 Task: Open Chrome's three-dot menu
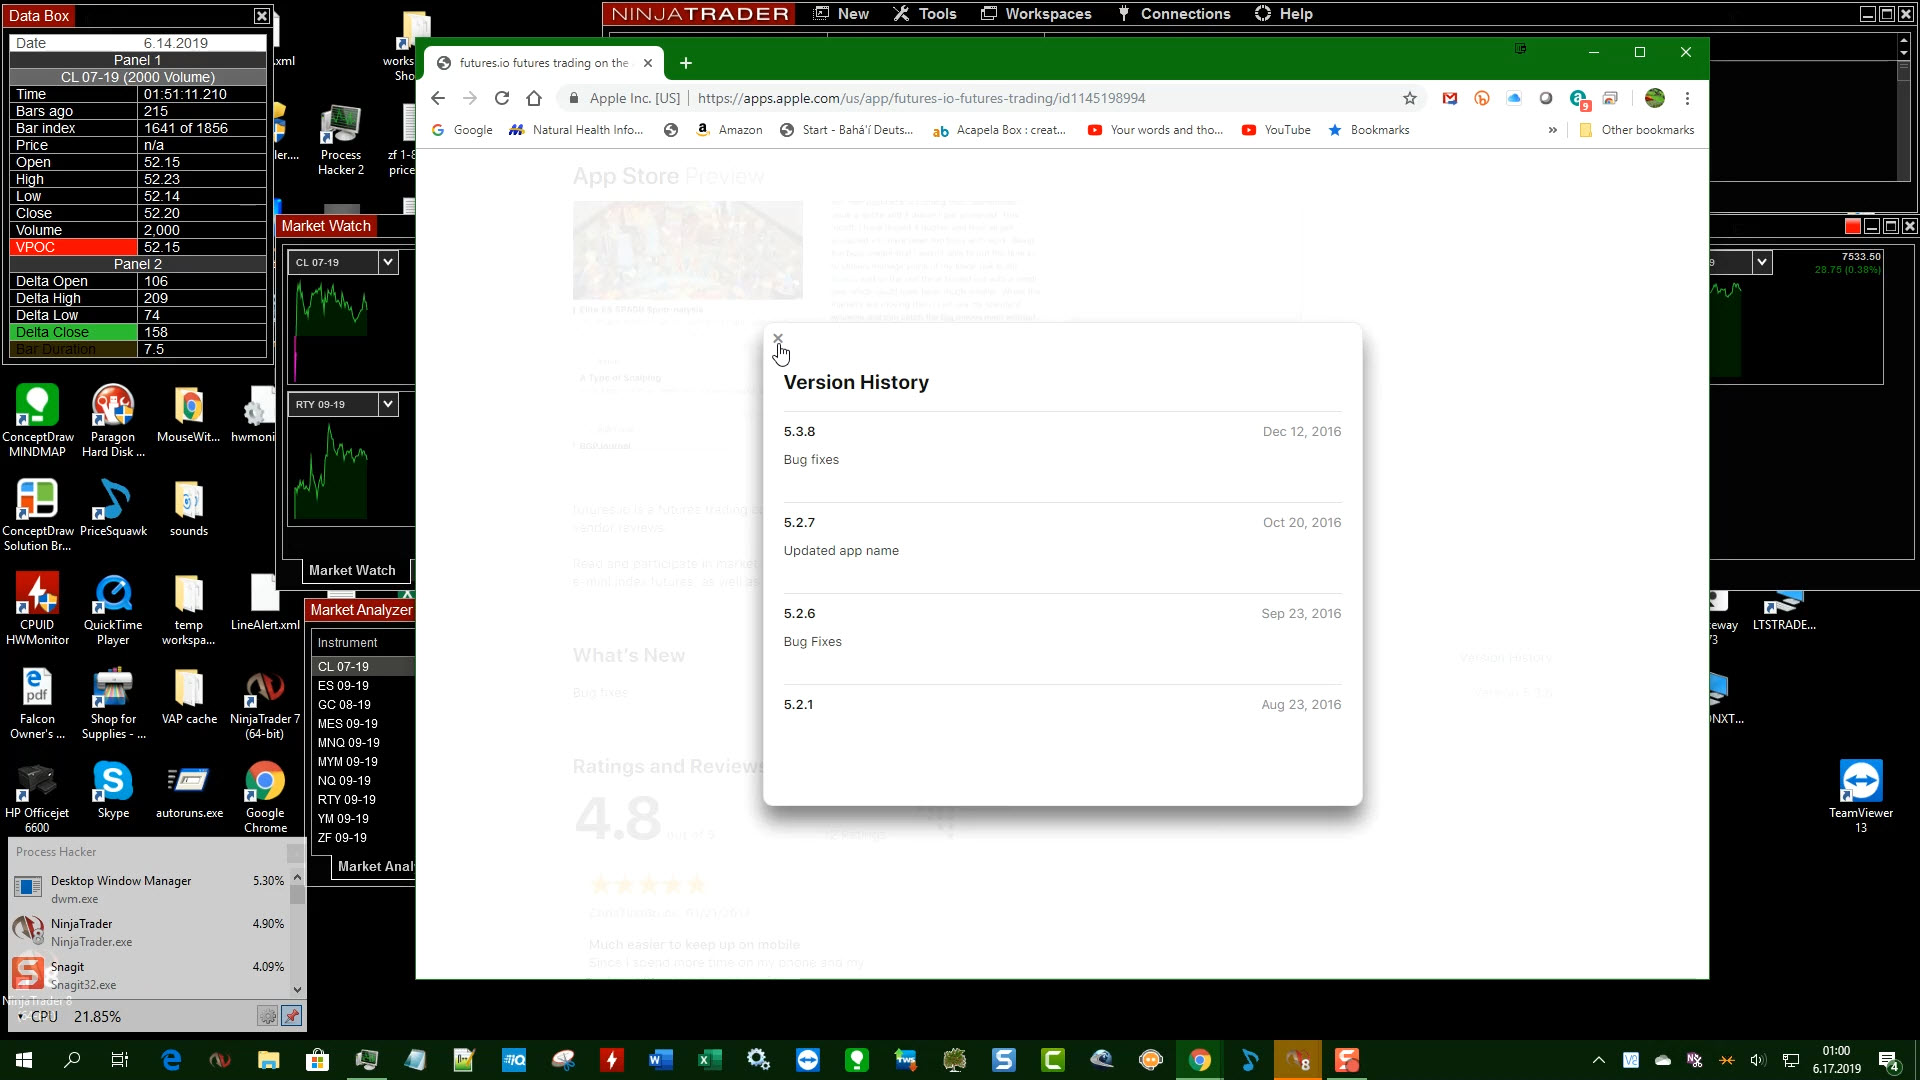[x=1687, y=98]
